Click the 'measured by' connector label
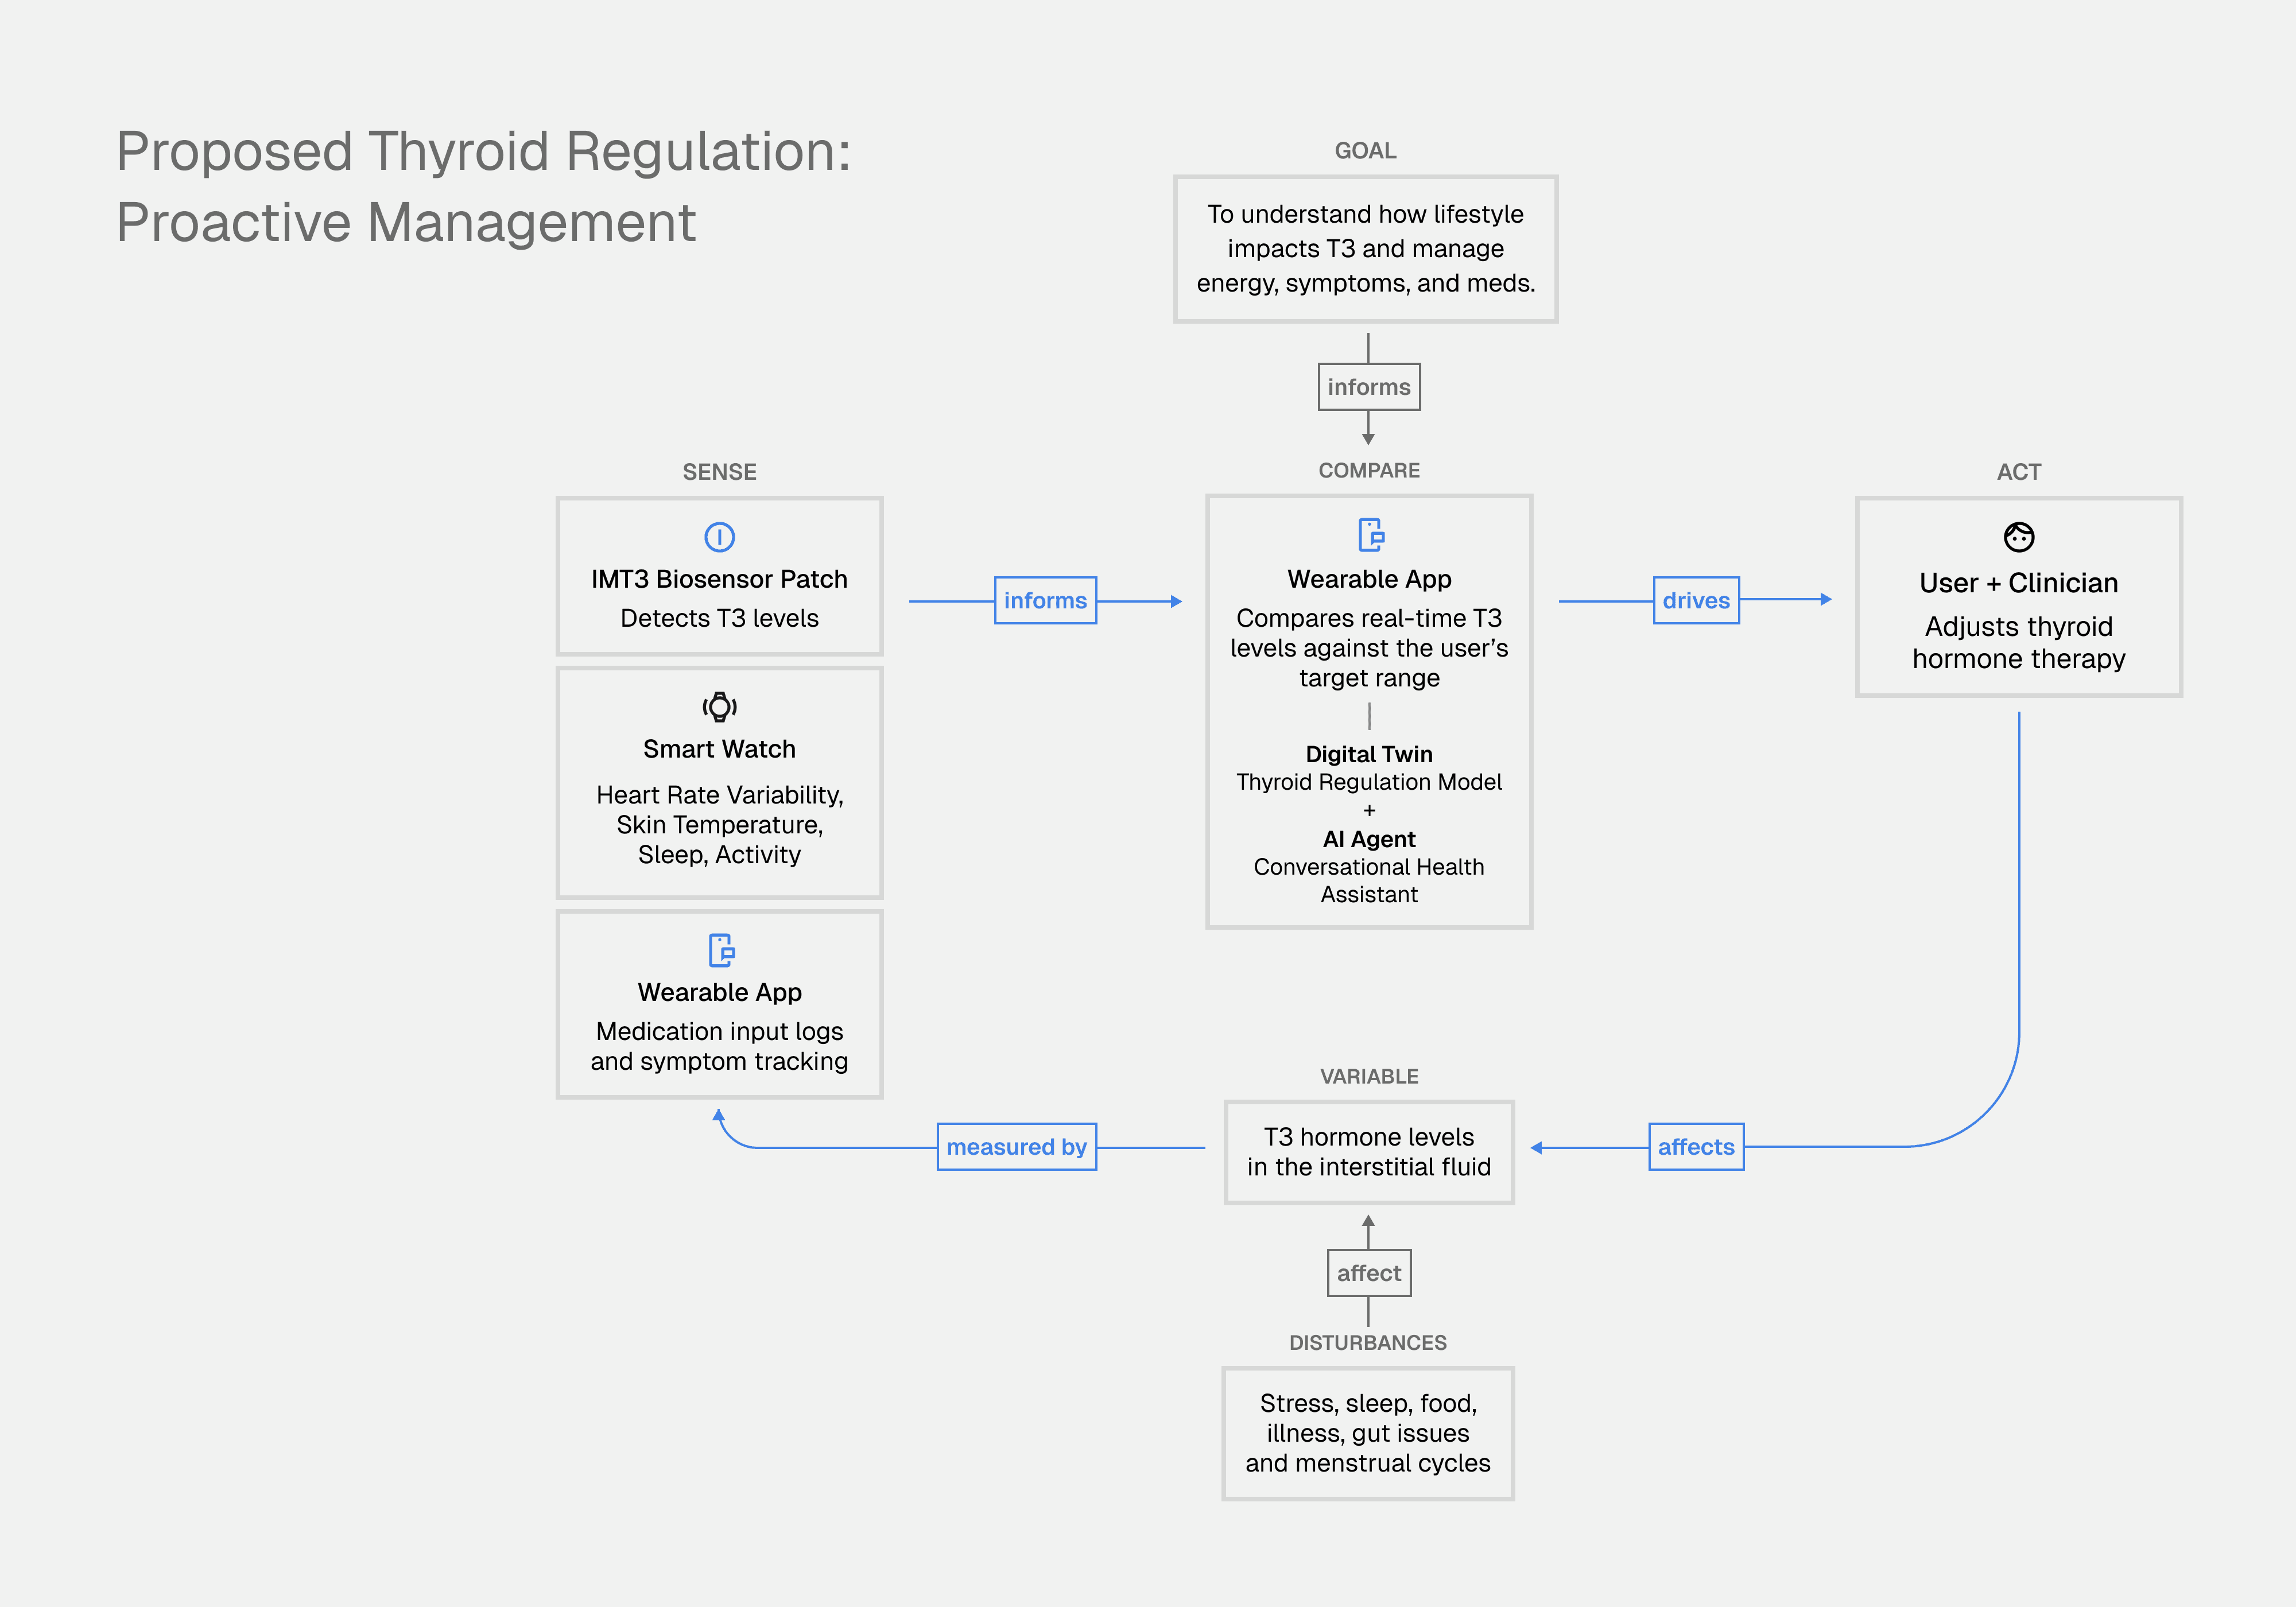This screenshot has height=1607, width=2296. [x=1016, y=1147]
